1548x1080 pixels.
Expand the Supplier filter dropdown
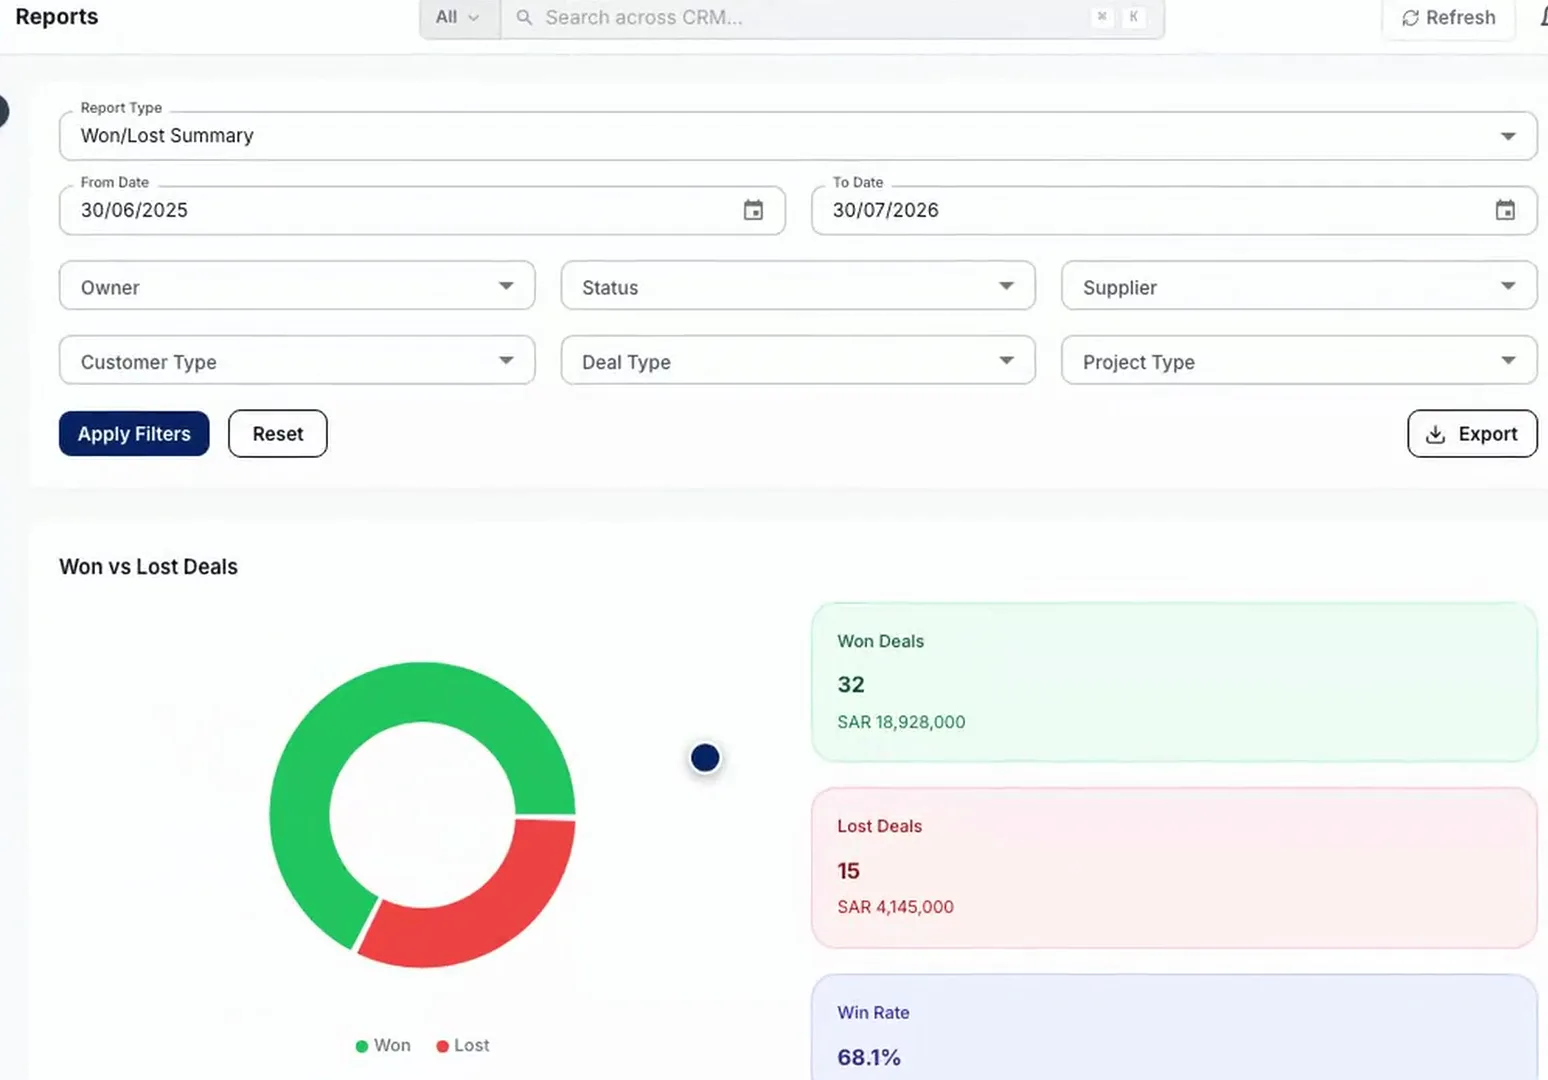click(x=1299, y=287)
